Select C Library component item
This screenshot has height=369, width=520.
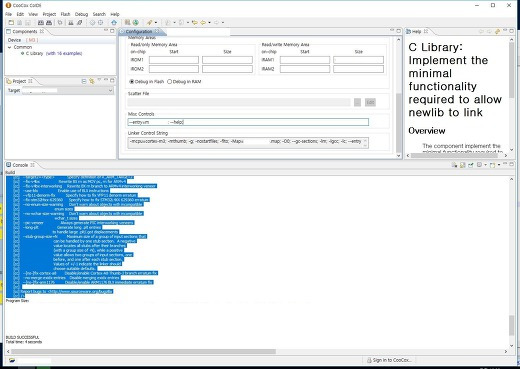point(35,53)
